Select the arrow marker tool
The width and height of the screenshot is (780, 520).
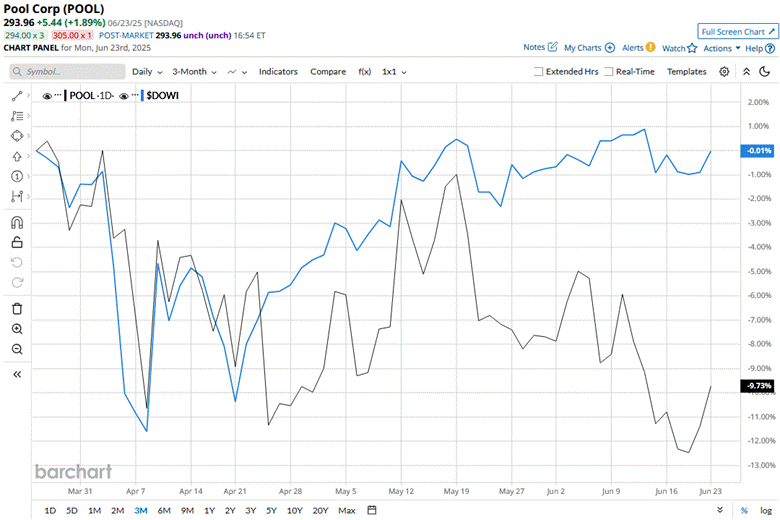(17, 156)
